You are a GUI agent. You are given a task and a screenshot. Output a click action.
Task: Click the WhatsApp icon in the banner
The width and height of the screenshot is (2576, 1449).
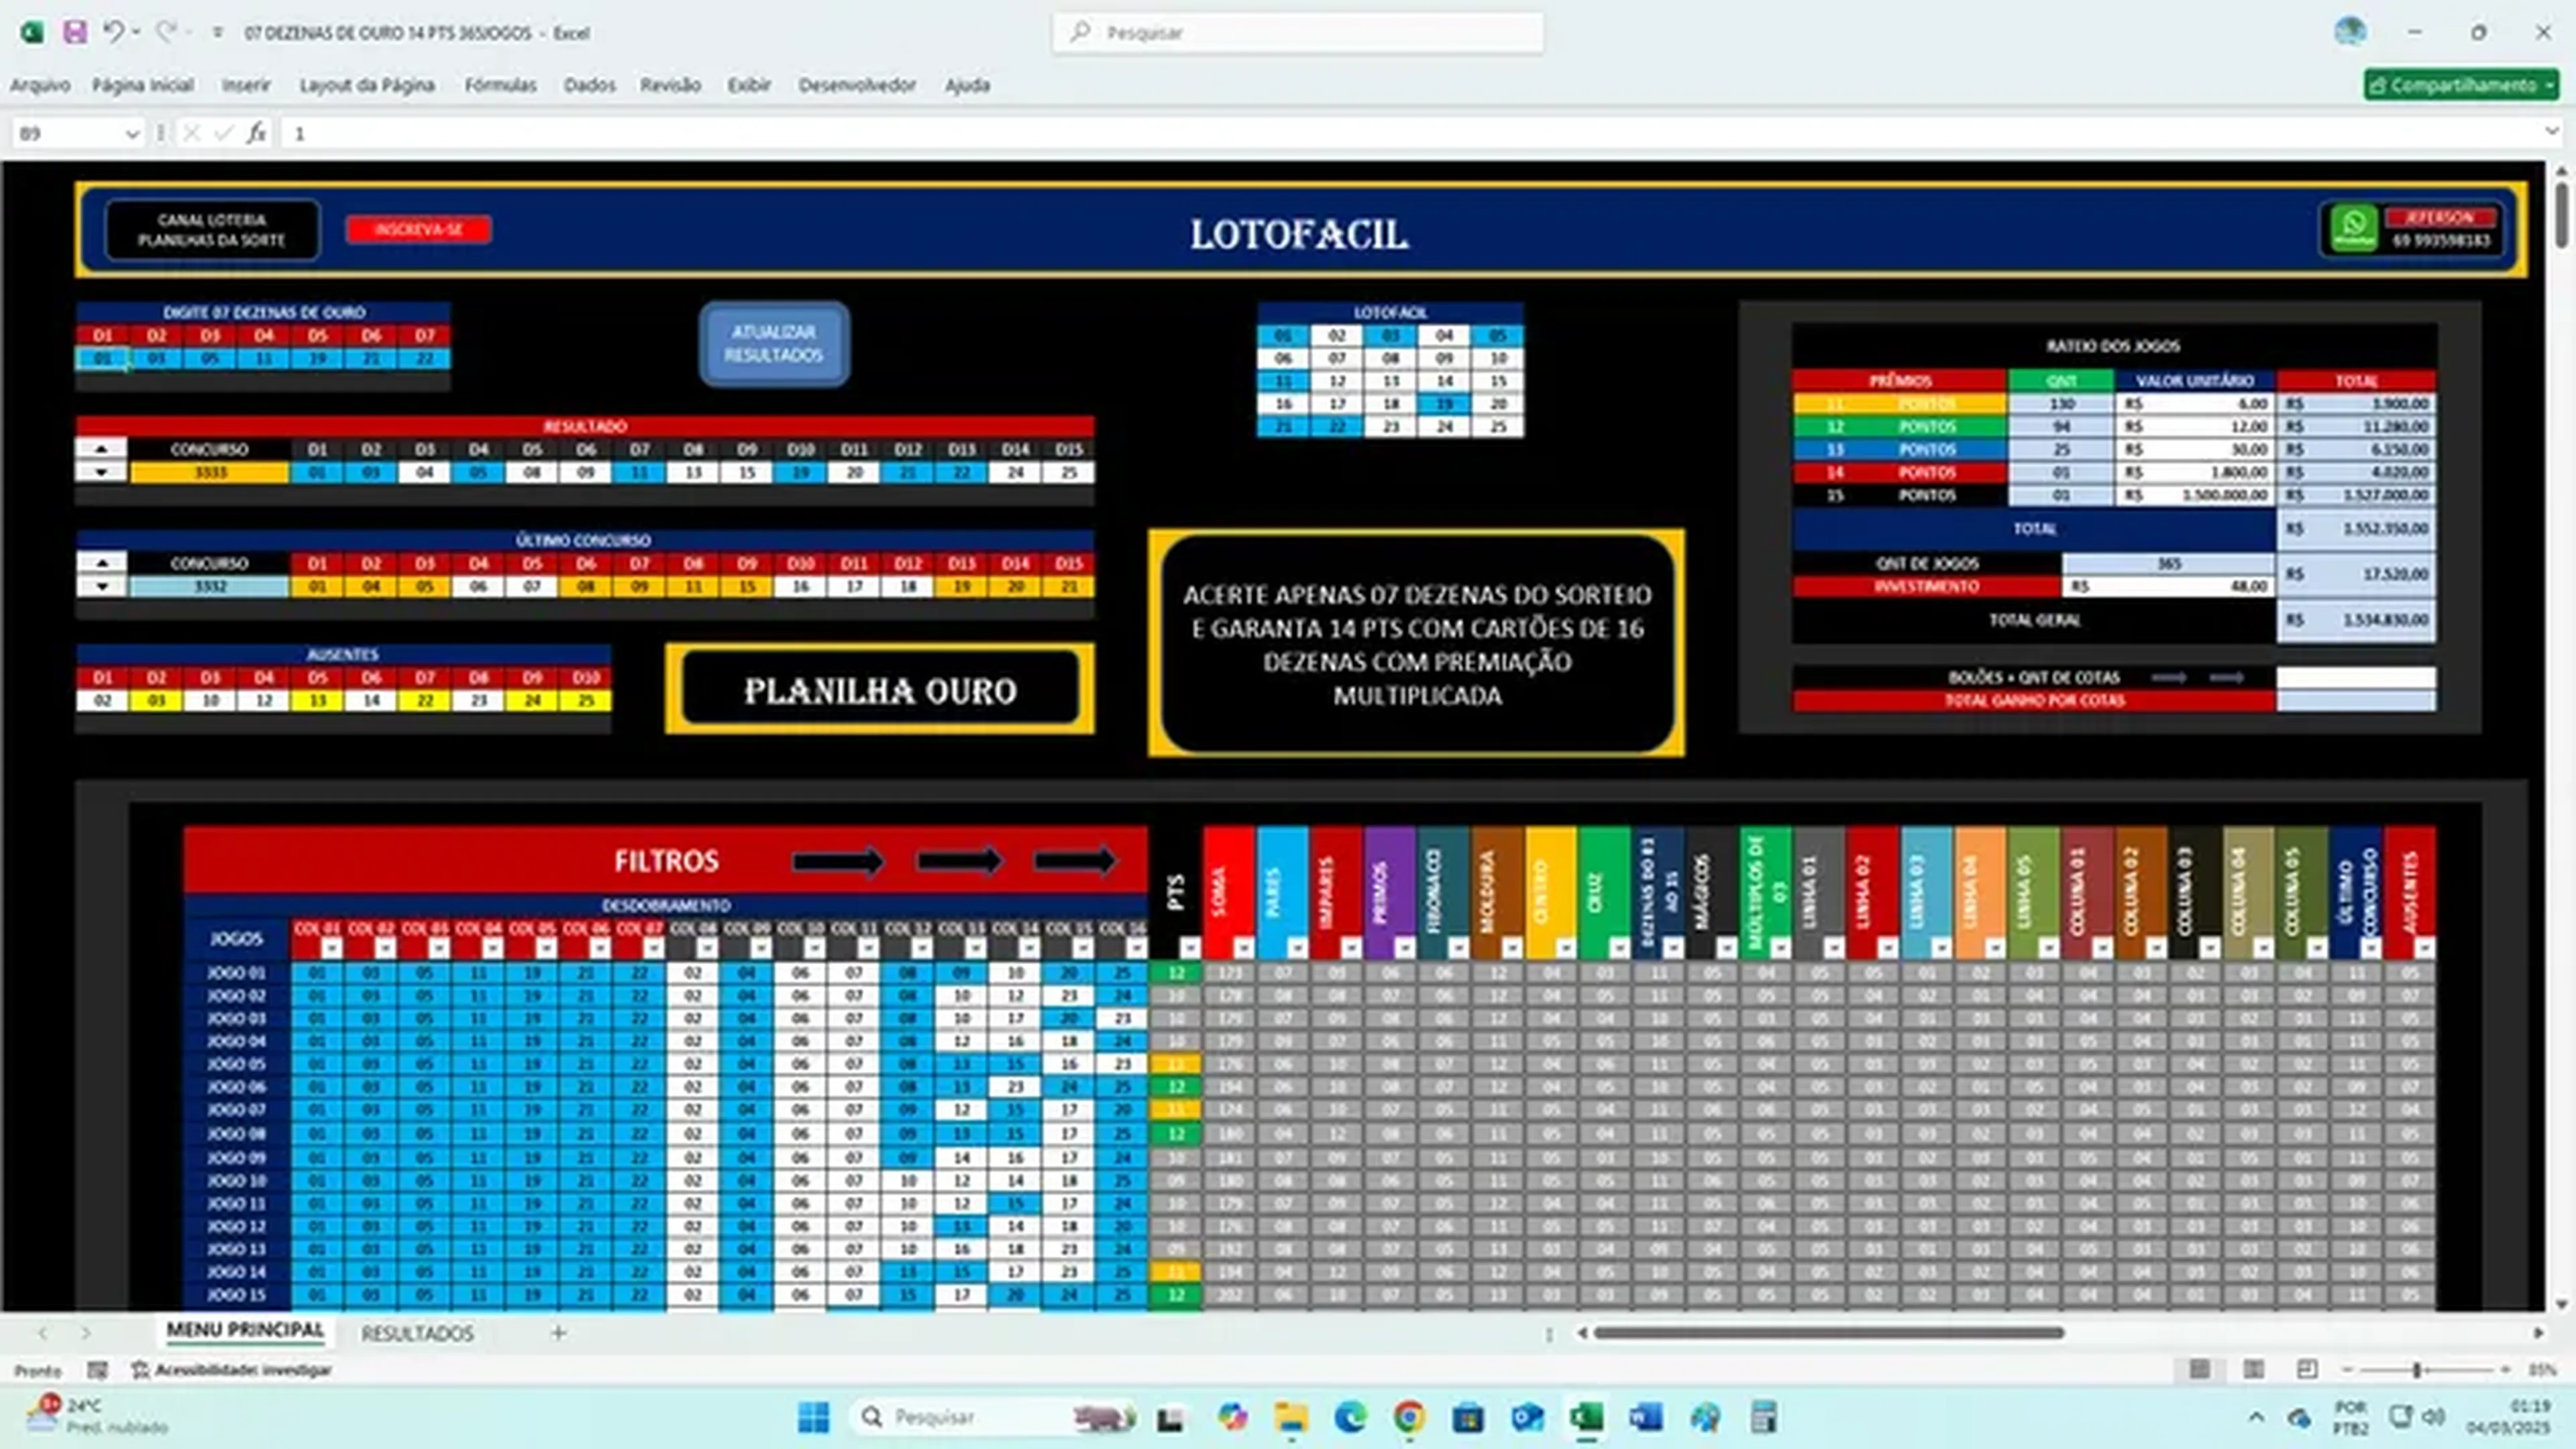point(2354,229)
